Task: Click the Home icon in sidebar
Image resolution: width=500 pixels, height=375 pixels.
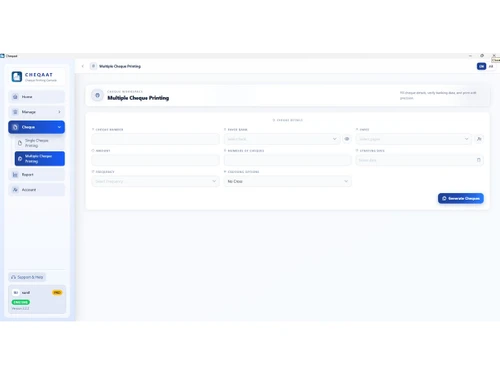Action: click(15, 97)
